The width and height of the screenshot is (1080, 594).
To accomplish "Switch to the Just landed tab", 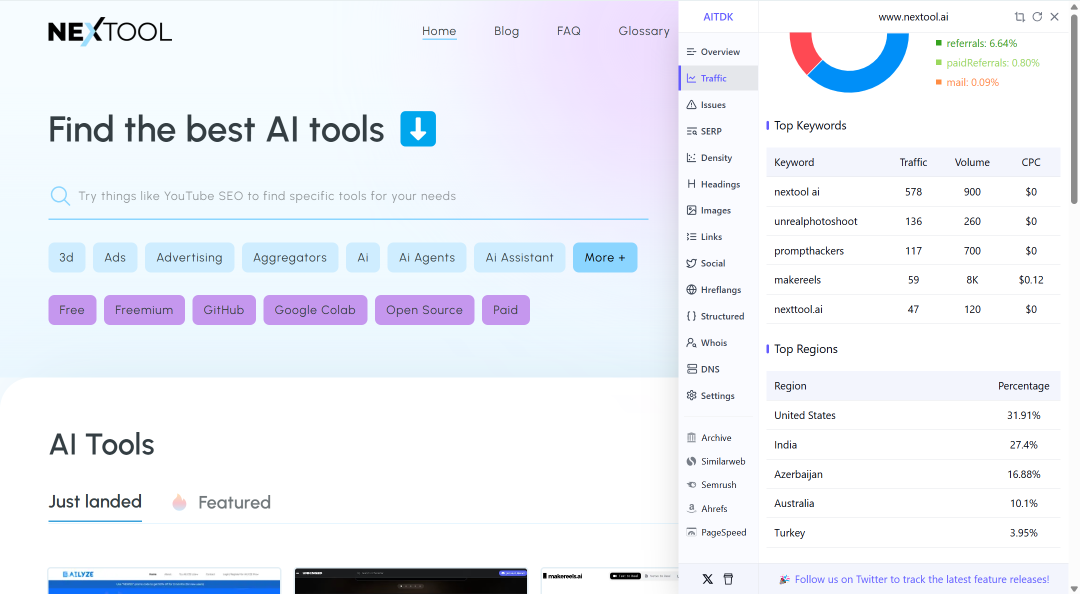I will 95,502.
